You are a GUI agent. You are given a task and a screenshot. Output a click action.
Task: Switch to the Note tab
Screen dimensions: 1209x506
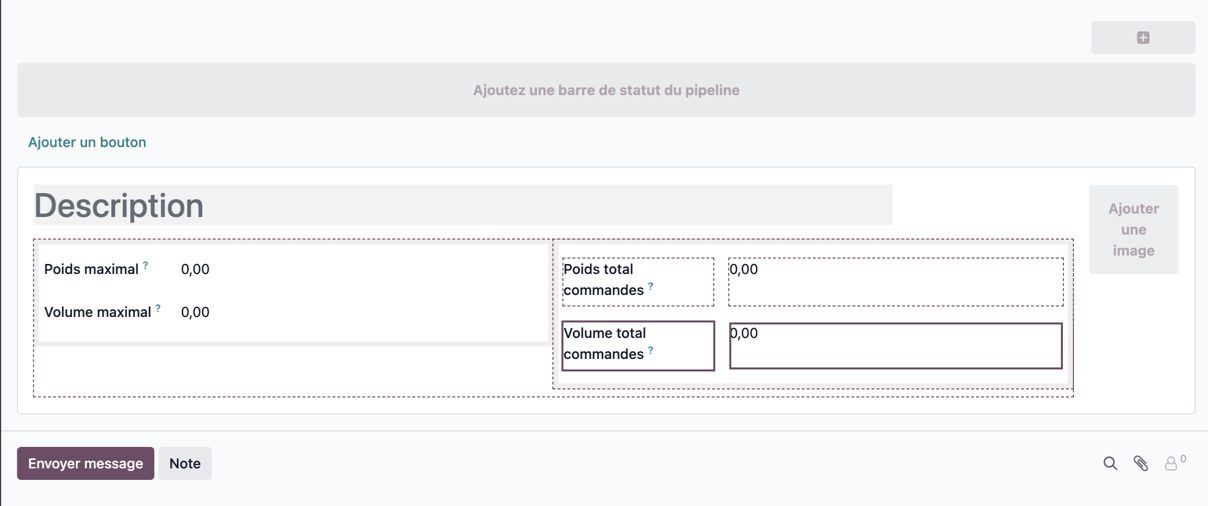click(185, 463)
